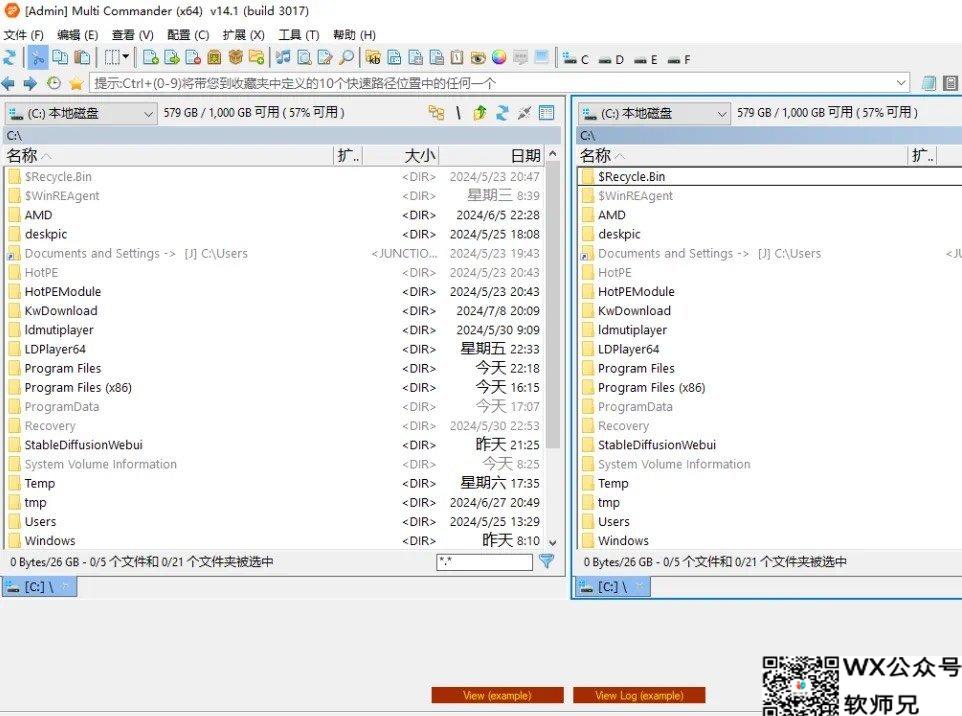The image size is (962, 716).
Task: Click the funnel filter icon in left panel
Action: point(546,561)
